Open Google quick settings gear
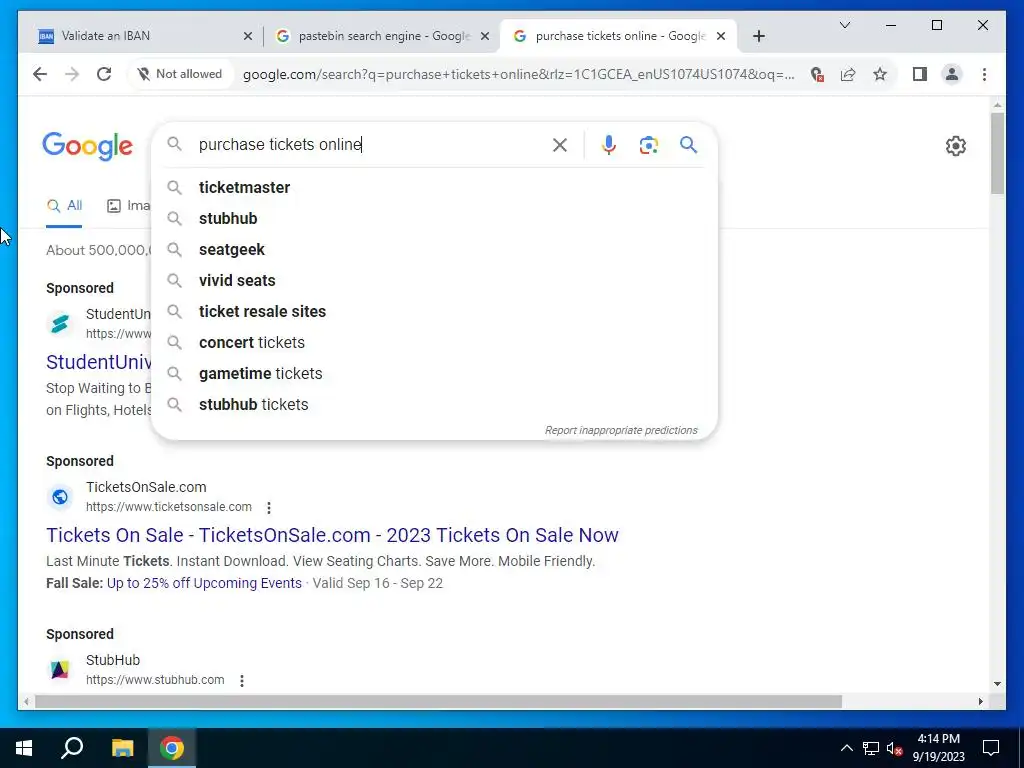 pos(955,146)
